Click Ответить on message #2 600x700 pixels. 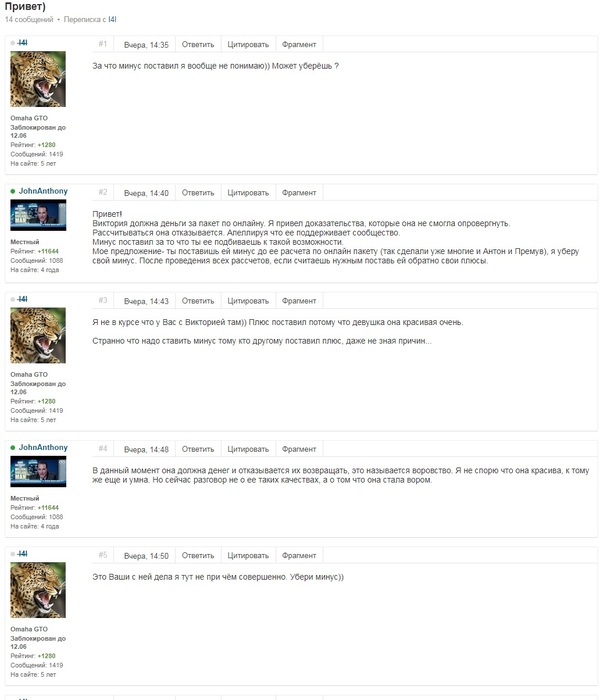coord(198,193)
